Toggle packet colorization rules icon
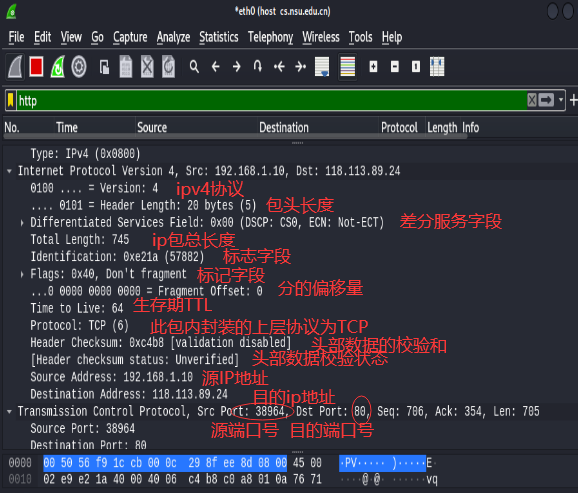This screenshot has height=493, width=578. tap(348, 67)
